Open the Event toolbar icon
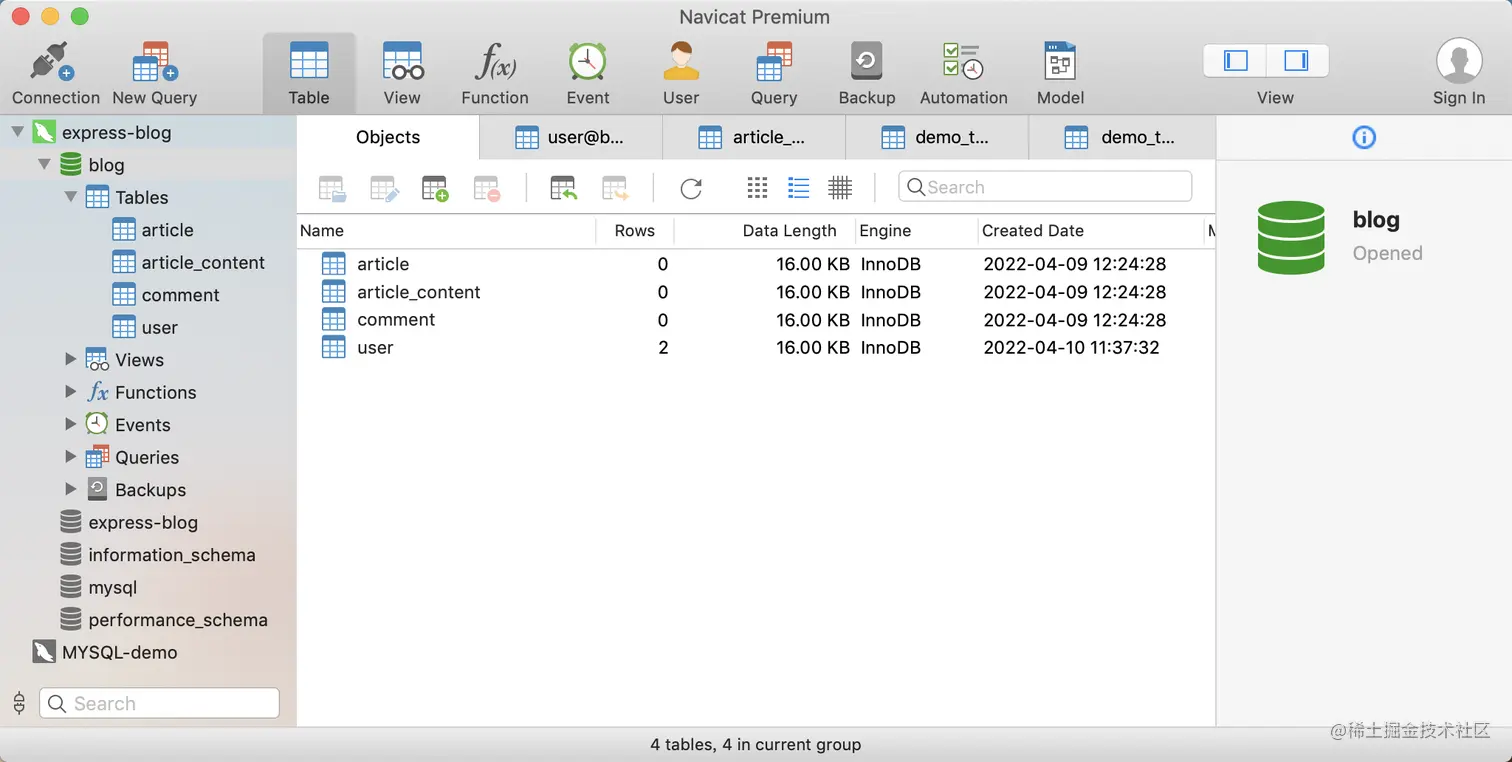Viewport: 1512px width, 762px height. point(588,73)
